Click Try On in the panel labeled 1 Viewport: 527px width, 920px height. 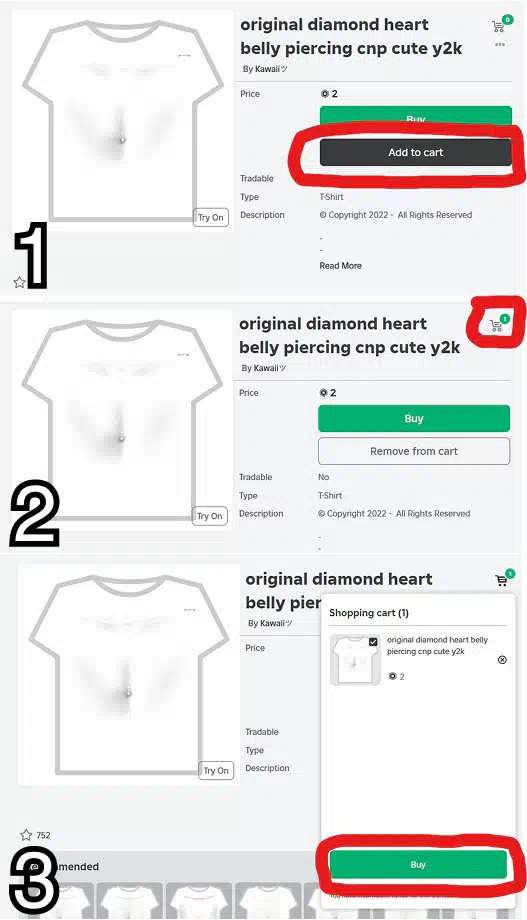coord(210,218)
